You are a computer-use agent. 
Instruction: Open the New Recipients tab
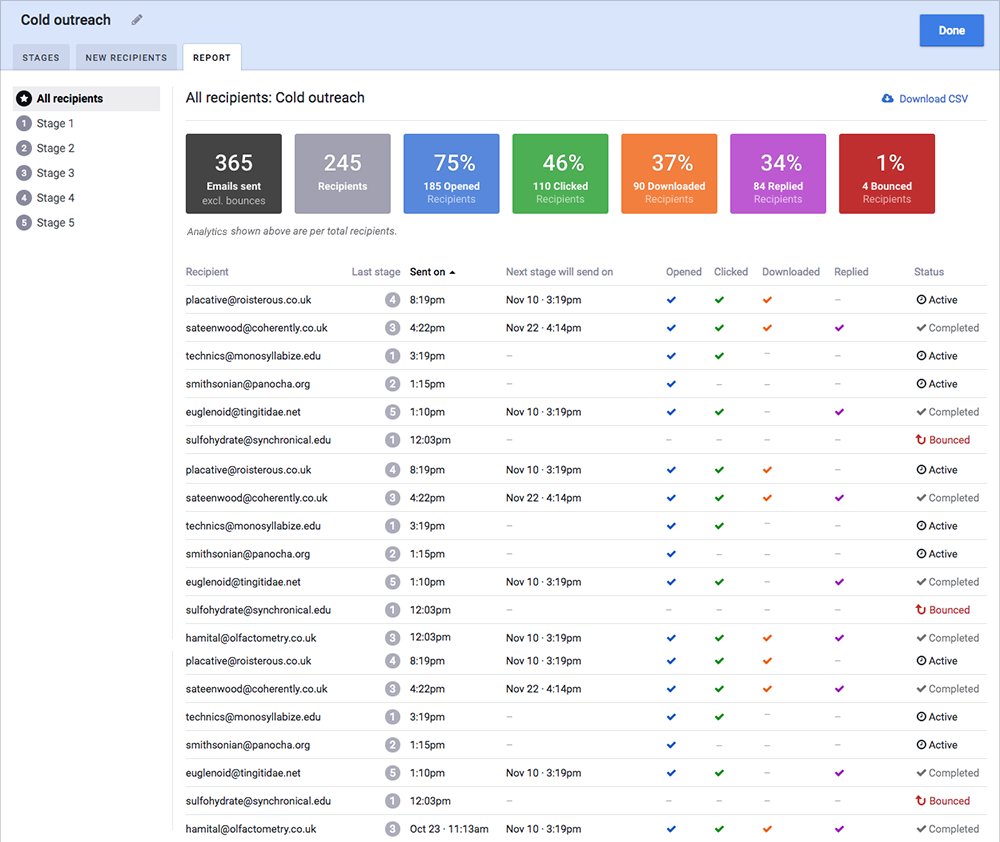[x=126, y=57]
